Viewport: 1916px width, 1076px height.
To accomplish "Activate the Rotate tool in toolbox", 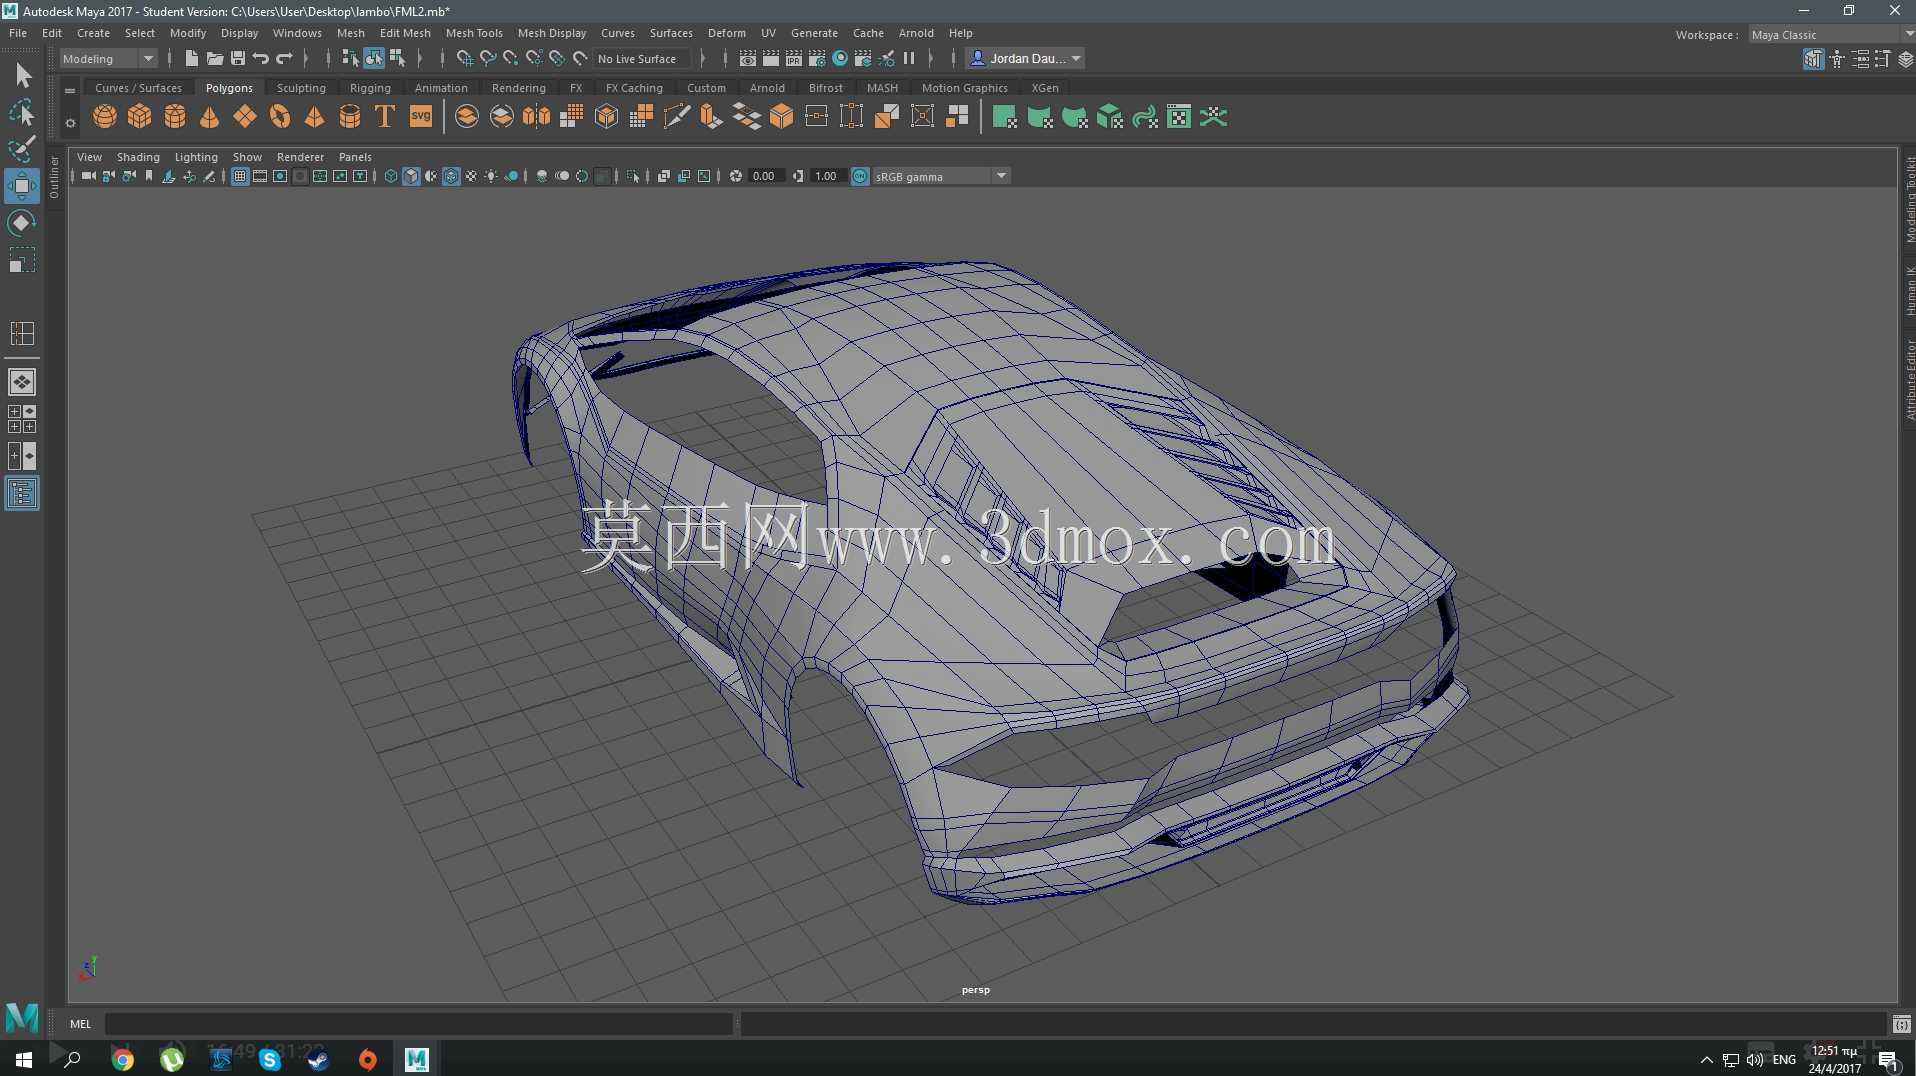I will pyautogui.click(x=22, y=223).
